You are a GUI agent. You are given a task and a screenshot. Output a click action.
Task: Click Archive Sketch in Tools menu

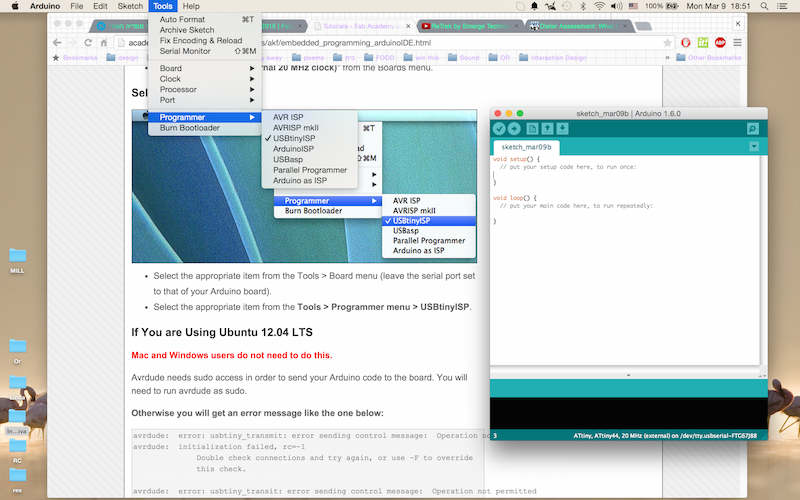tap(205, 30)
